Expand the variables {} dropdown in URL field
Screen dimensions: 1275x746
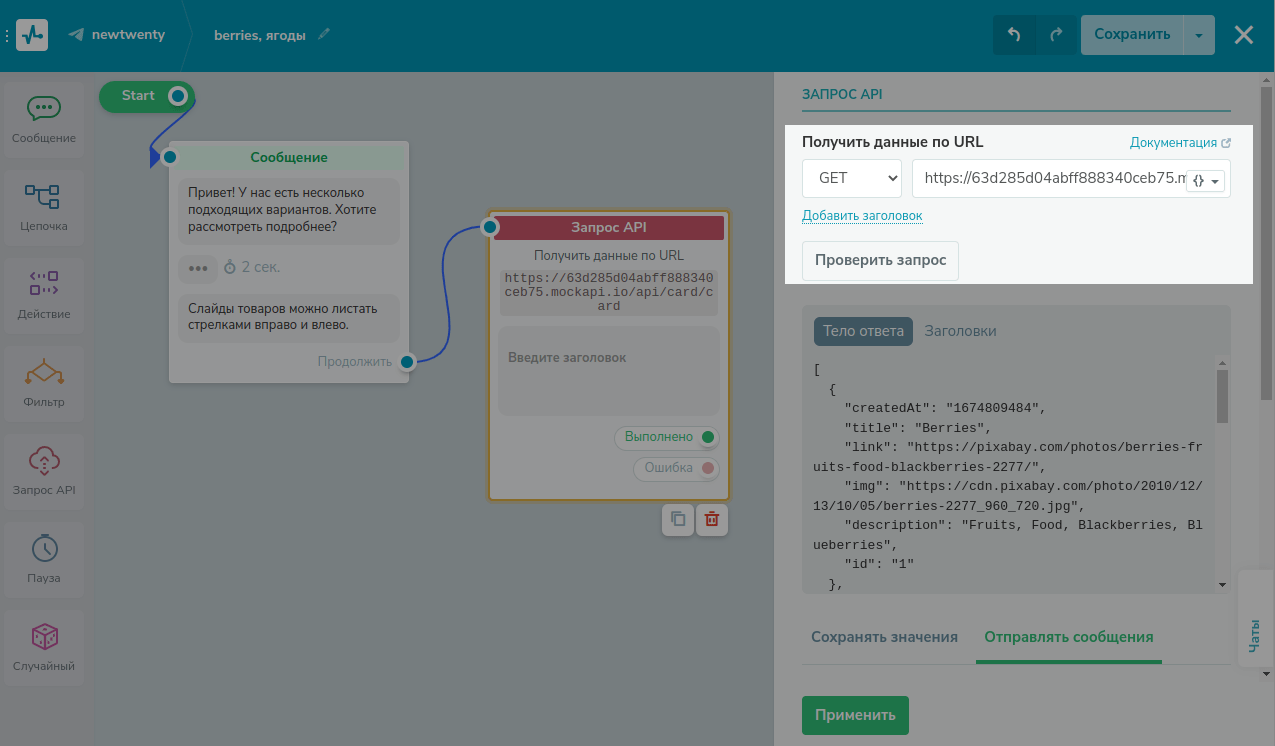(x=1206, y=181)
